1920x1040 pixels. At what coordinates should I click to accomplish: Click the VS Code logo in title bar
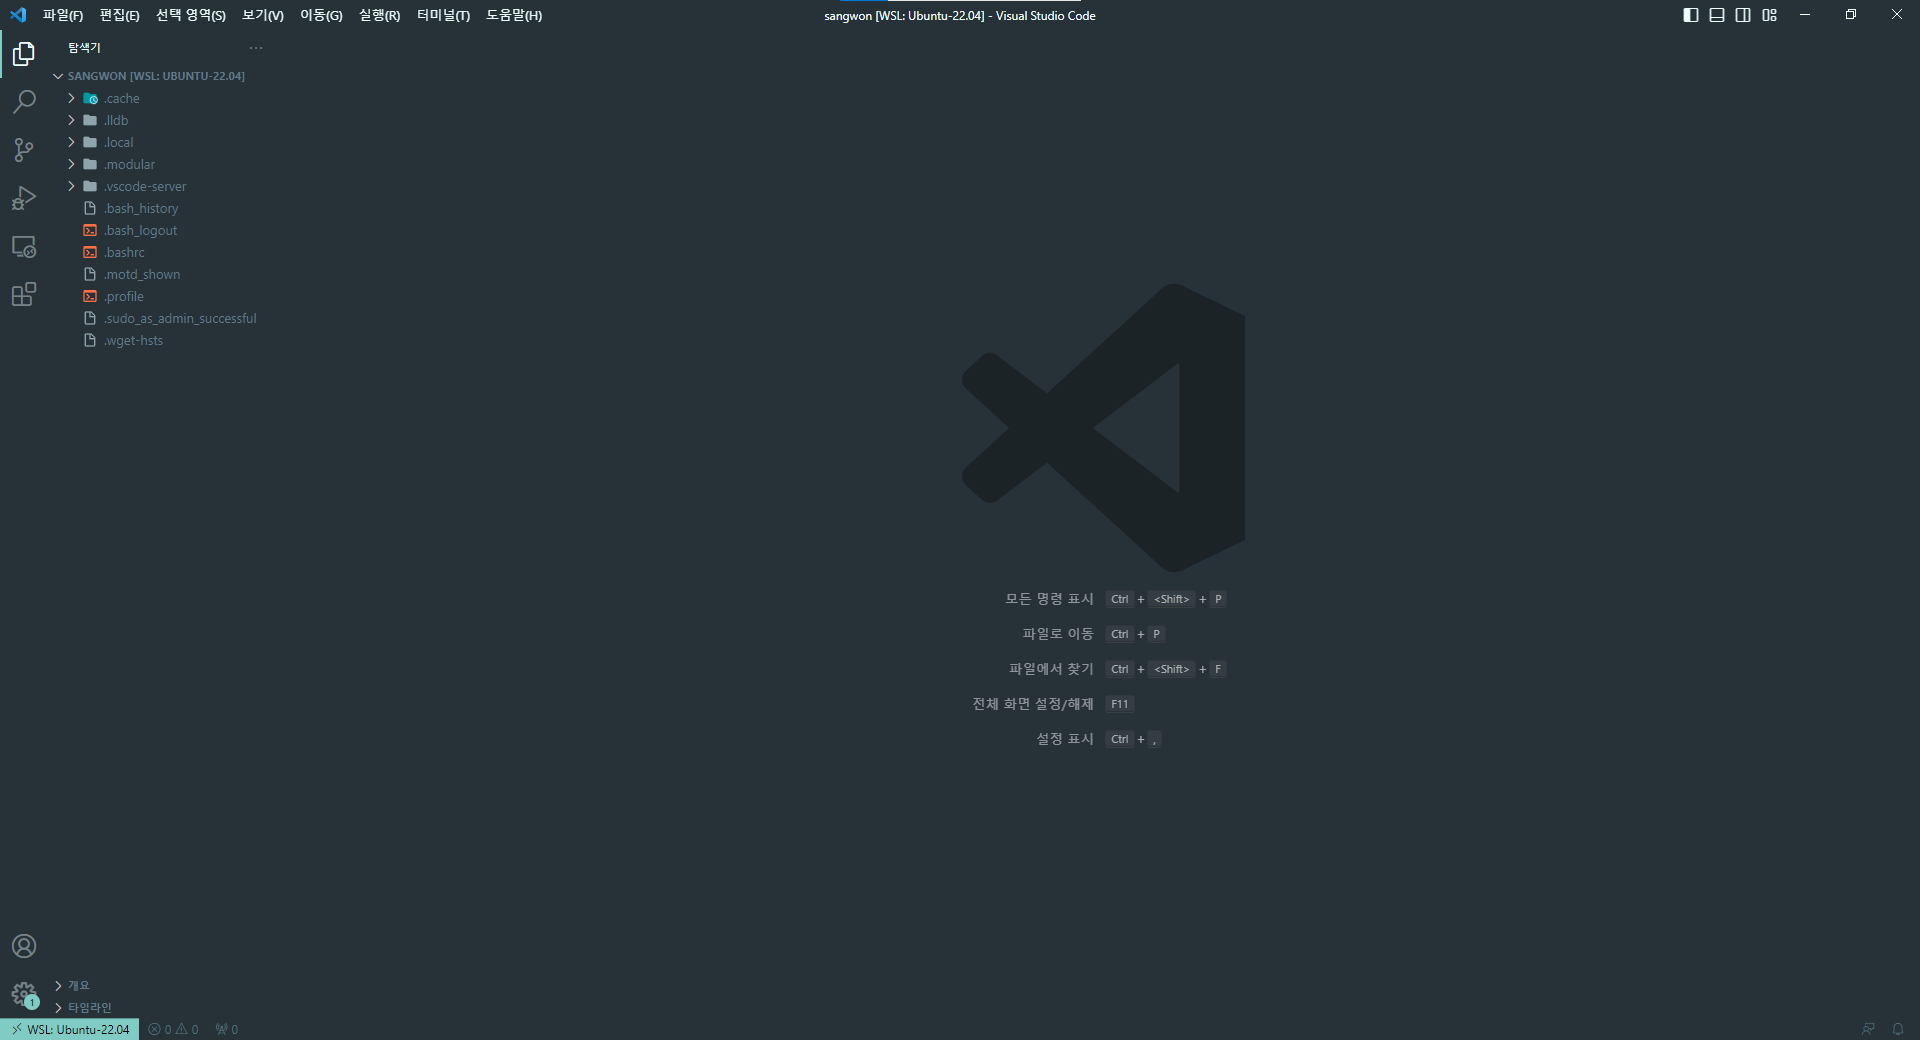18,15
